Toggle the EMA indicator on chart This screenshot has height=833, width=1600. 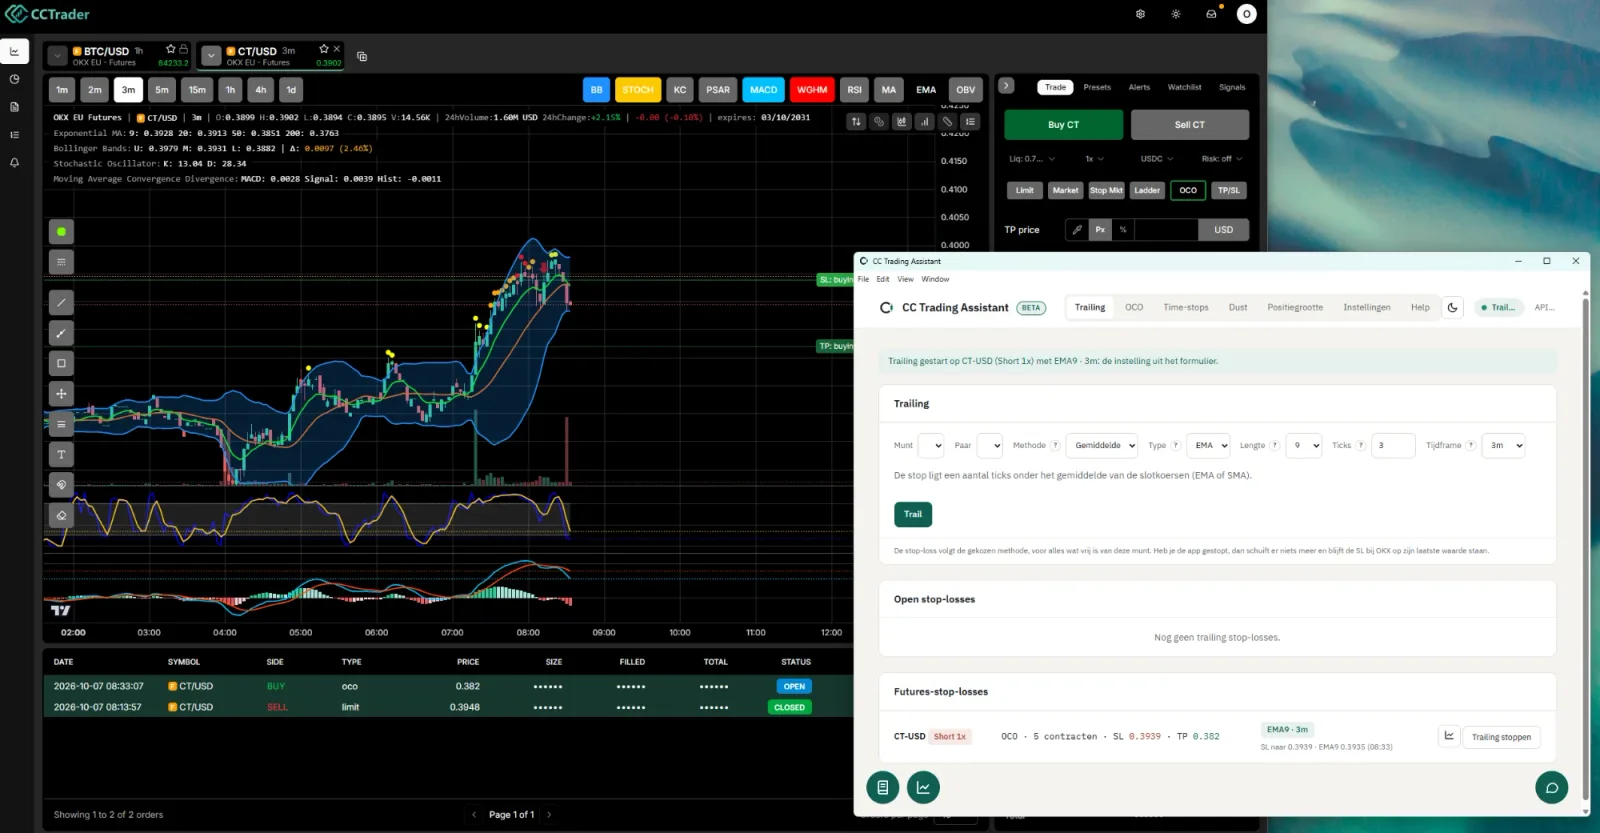coord(926,90)
